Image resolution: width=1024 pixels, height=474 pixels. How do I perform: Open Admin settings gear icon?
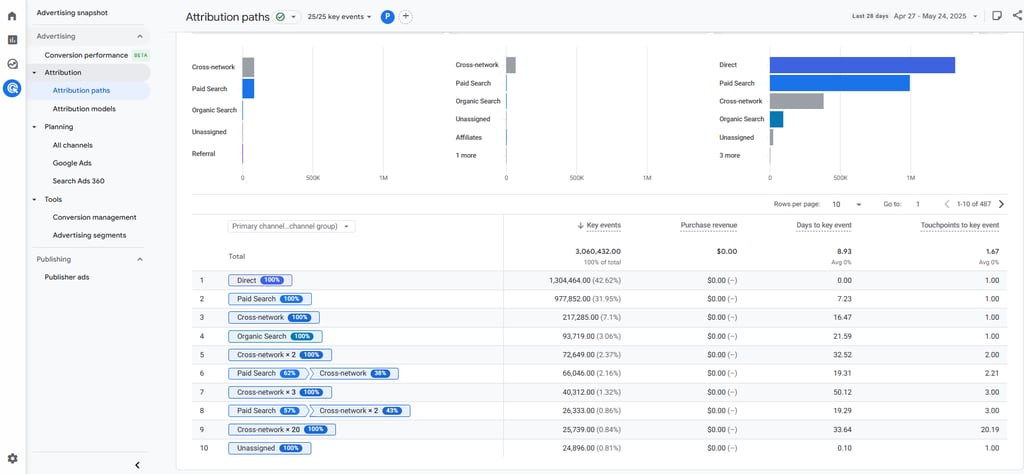click(x=12, y=458)
